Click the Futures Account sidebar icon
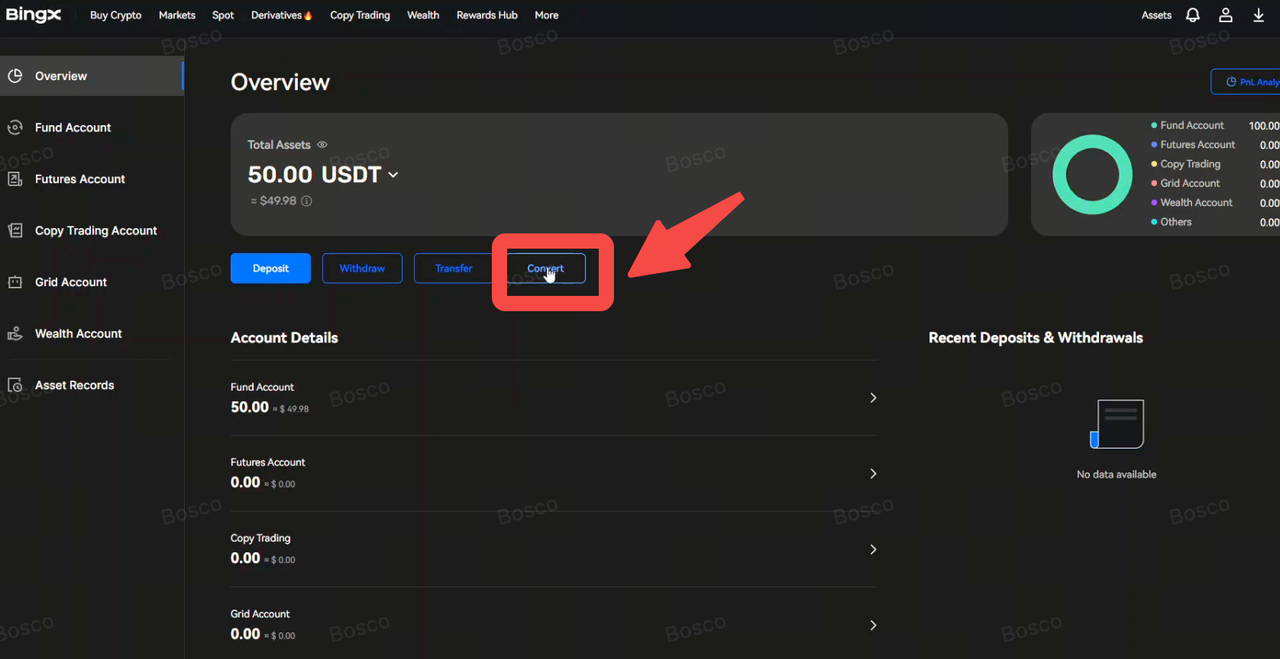Image resolution: width=1280 pixels, height=659 pixels. coord(15,179)
